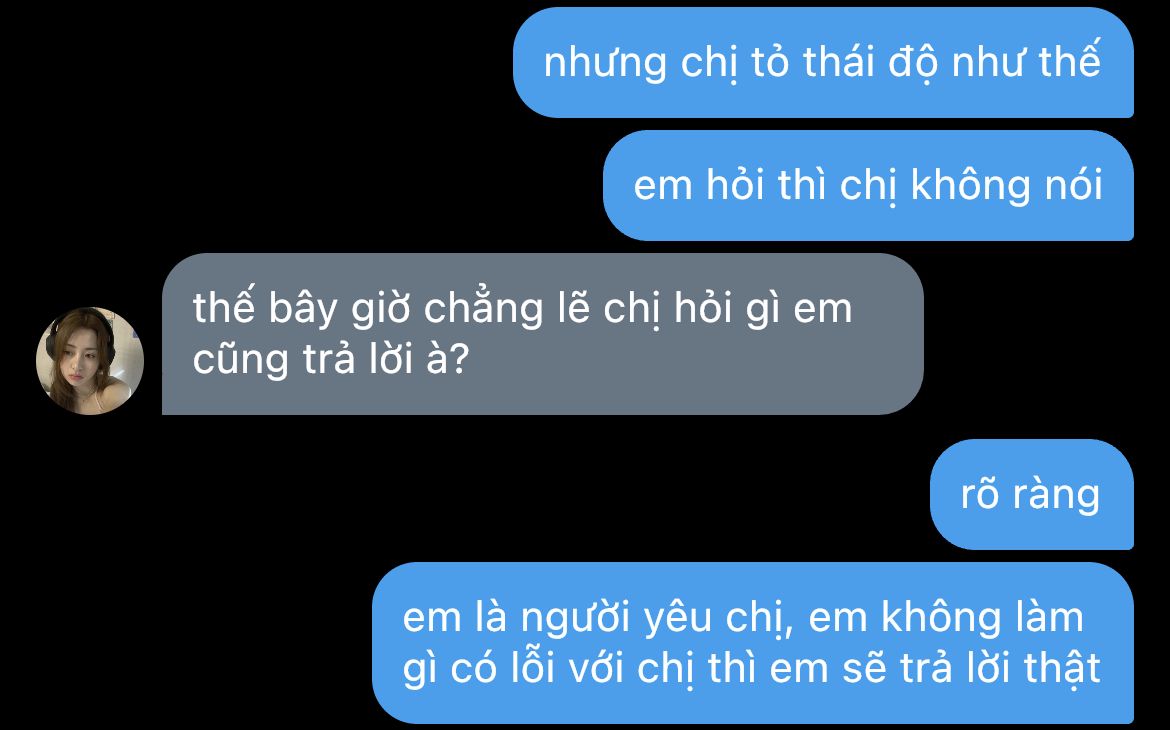Click "không nói" in the second blue bubble
The height and width of the screenshot is (730, 1170).
[1007, 185]
